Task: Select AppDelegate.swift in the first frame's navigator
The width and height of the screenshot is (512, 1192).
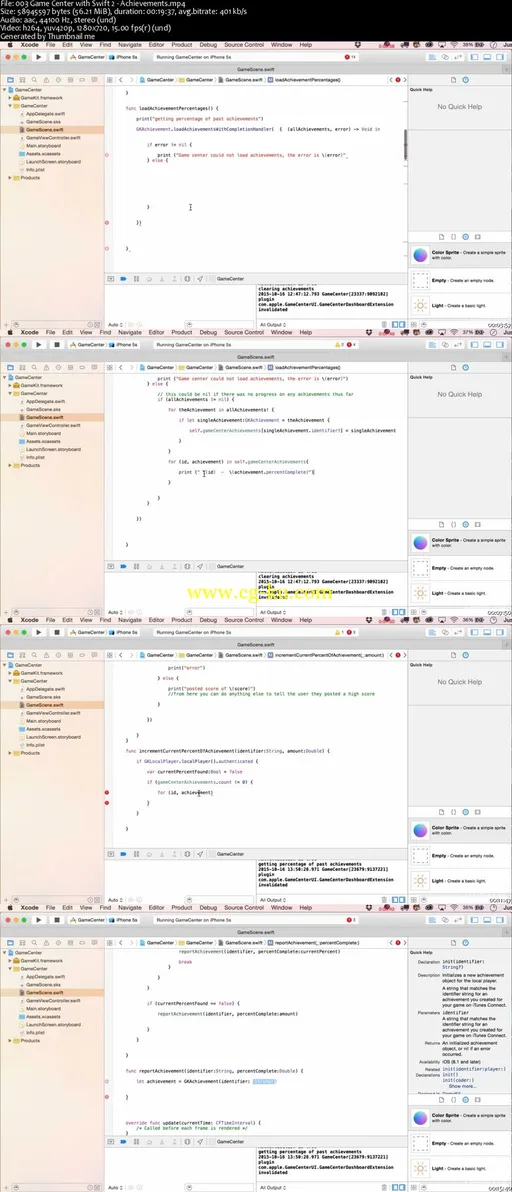Action: point(46,113)
